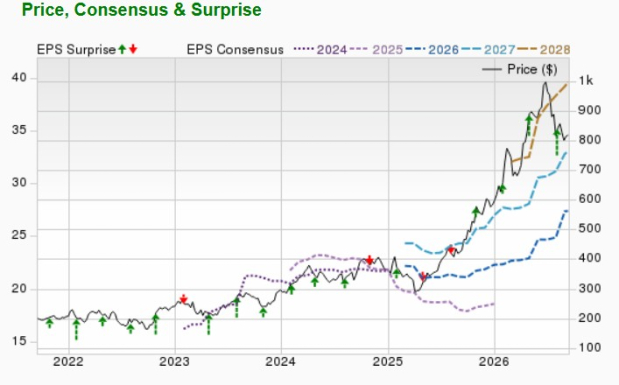Viewport: 619px width, 385px height.
Task: Click the Price, Consensus & Surprise title
Action: tap(141, 10)
